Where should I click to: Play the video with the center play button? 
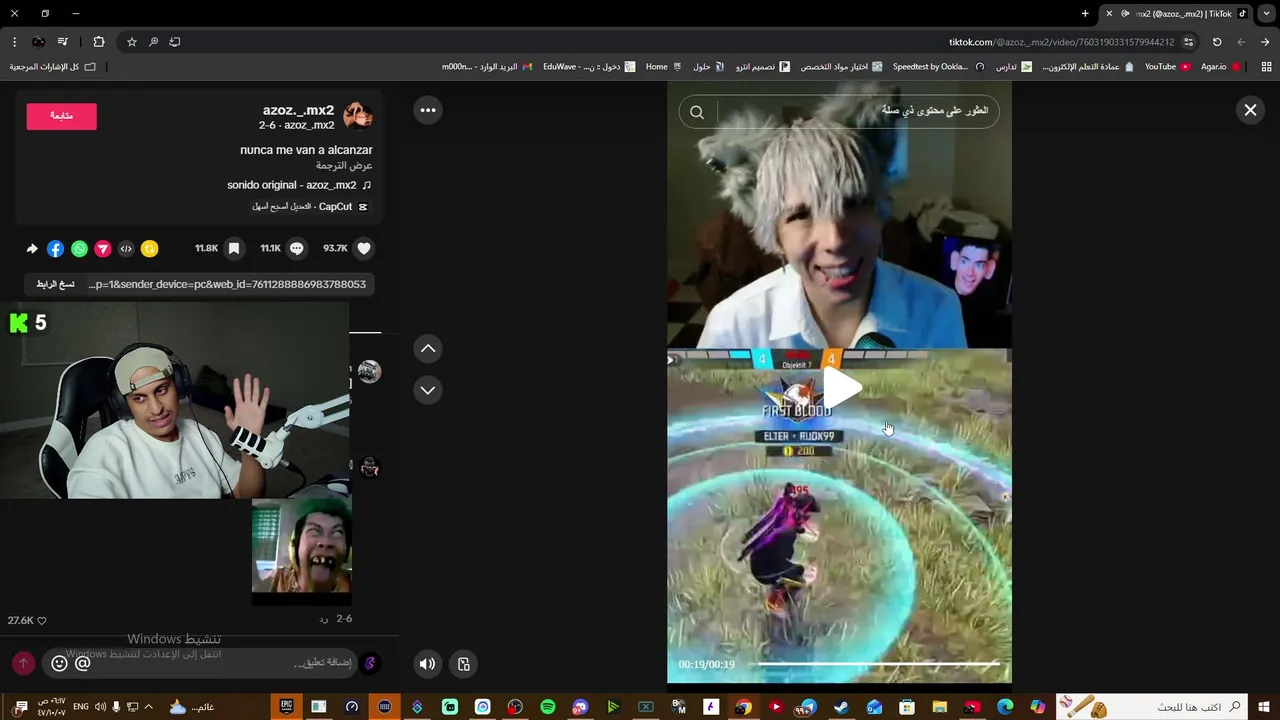840,388
